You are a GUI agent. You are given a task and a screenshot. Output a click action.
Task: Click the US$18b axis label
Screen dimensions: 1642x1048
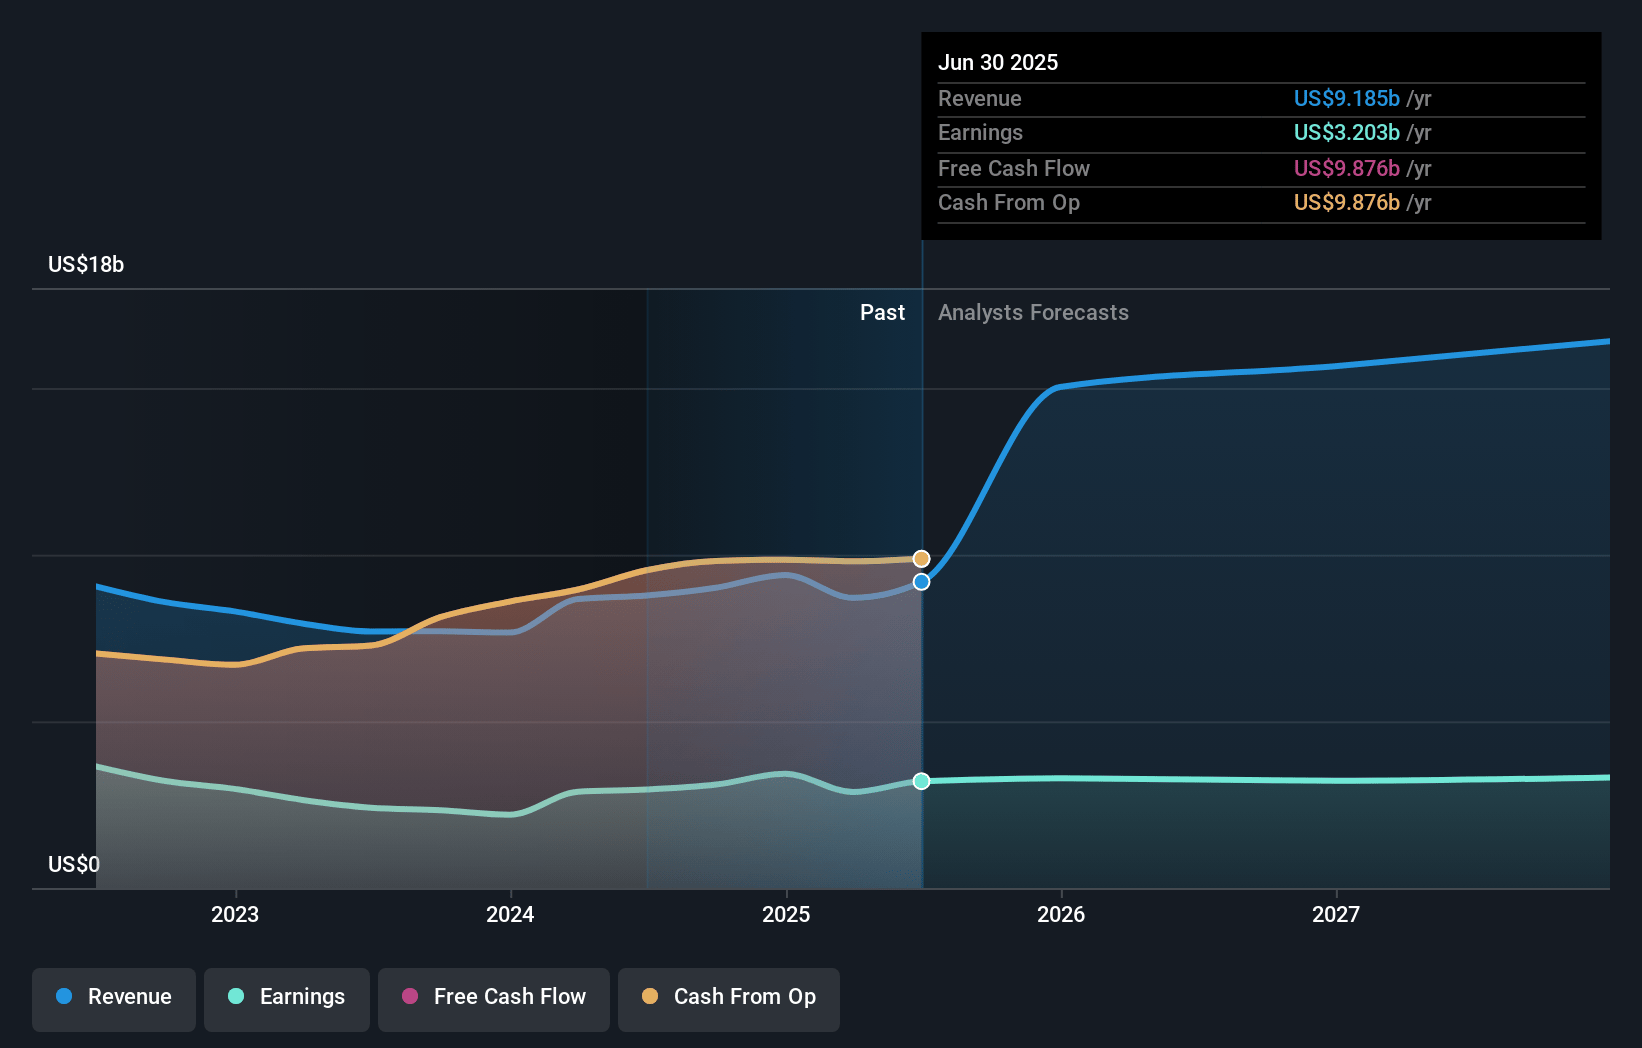(x=86, y=264)
